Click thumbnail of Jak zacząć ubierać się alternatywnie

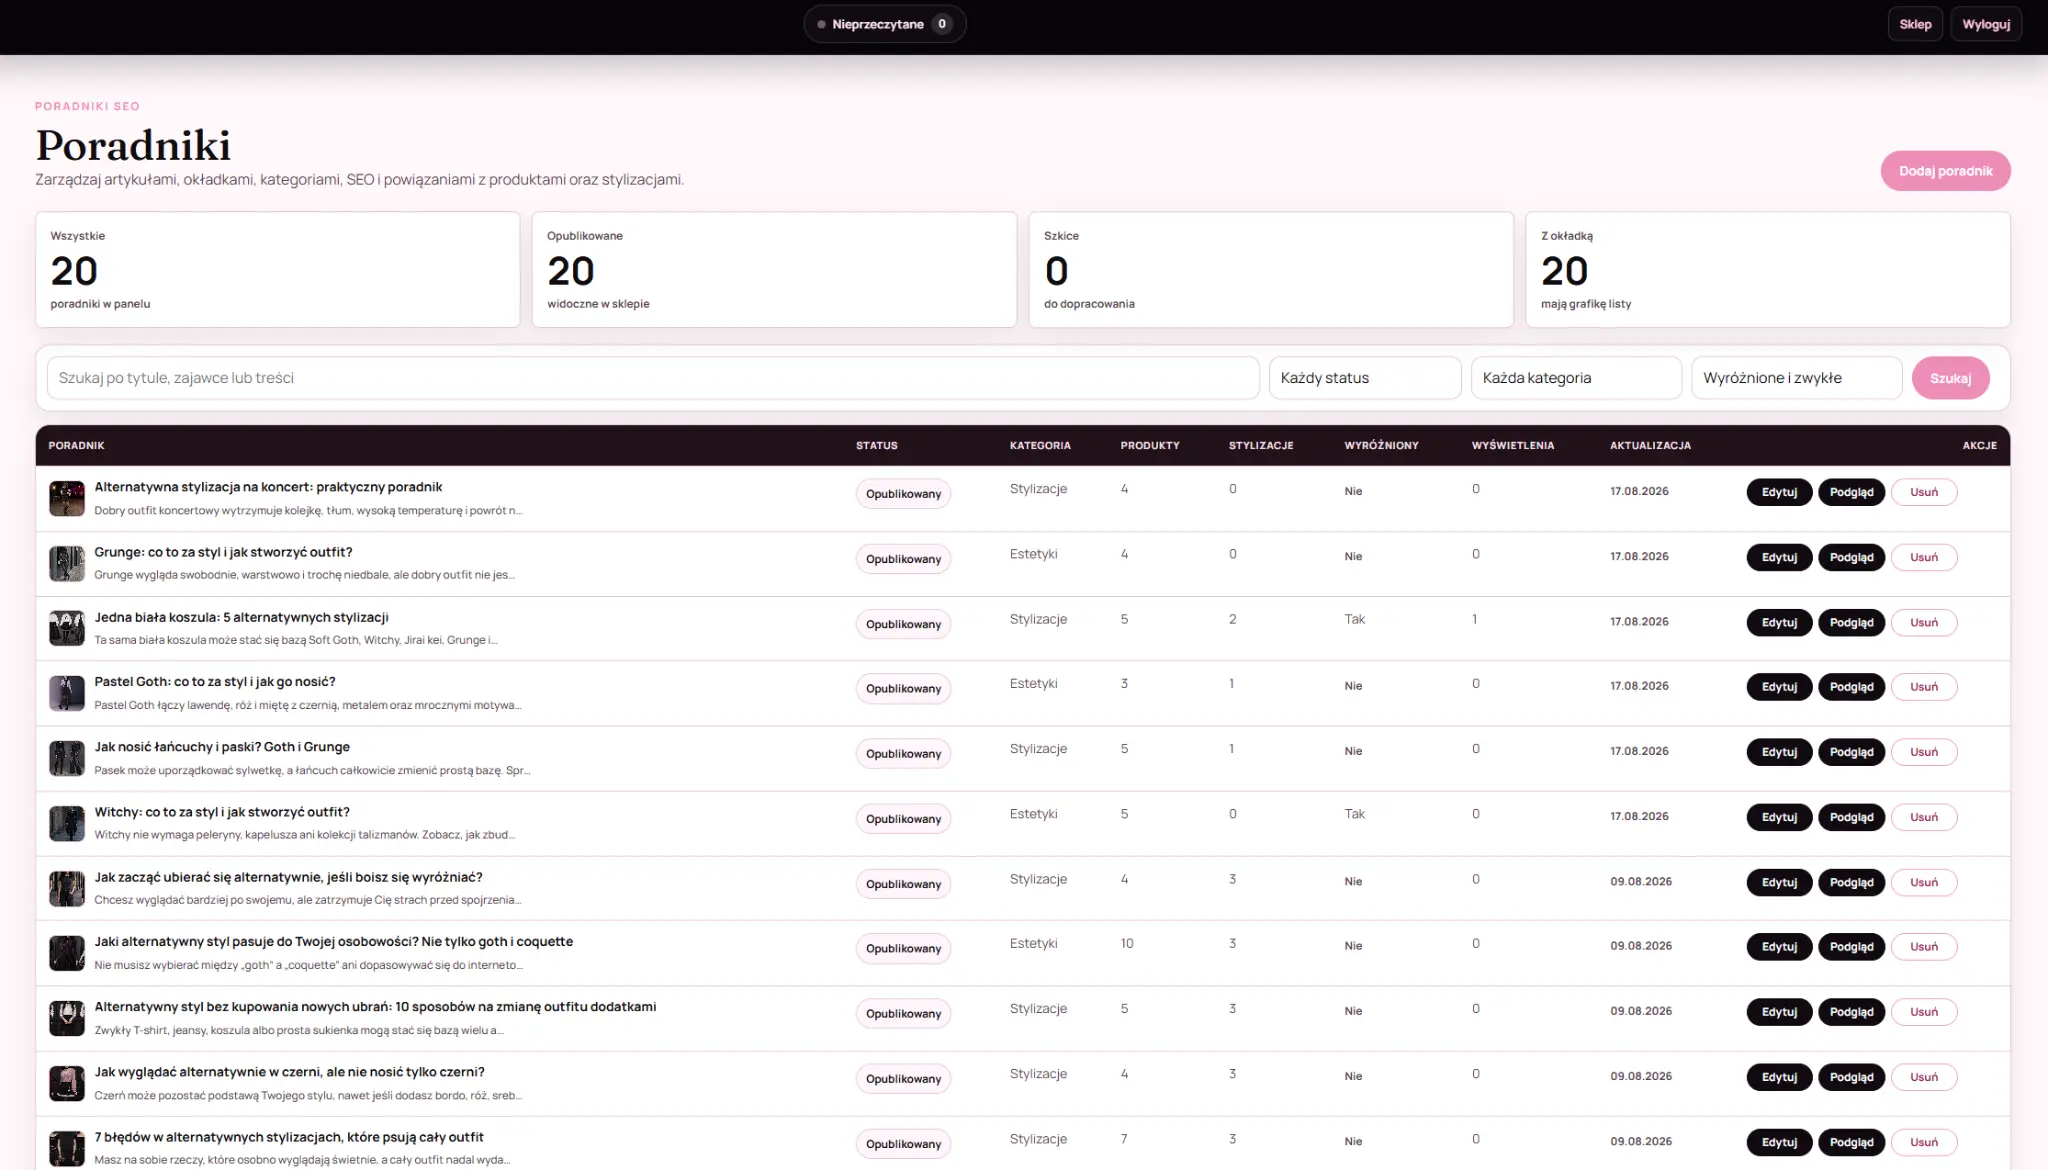point(67,888)
